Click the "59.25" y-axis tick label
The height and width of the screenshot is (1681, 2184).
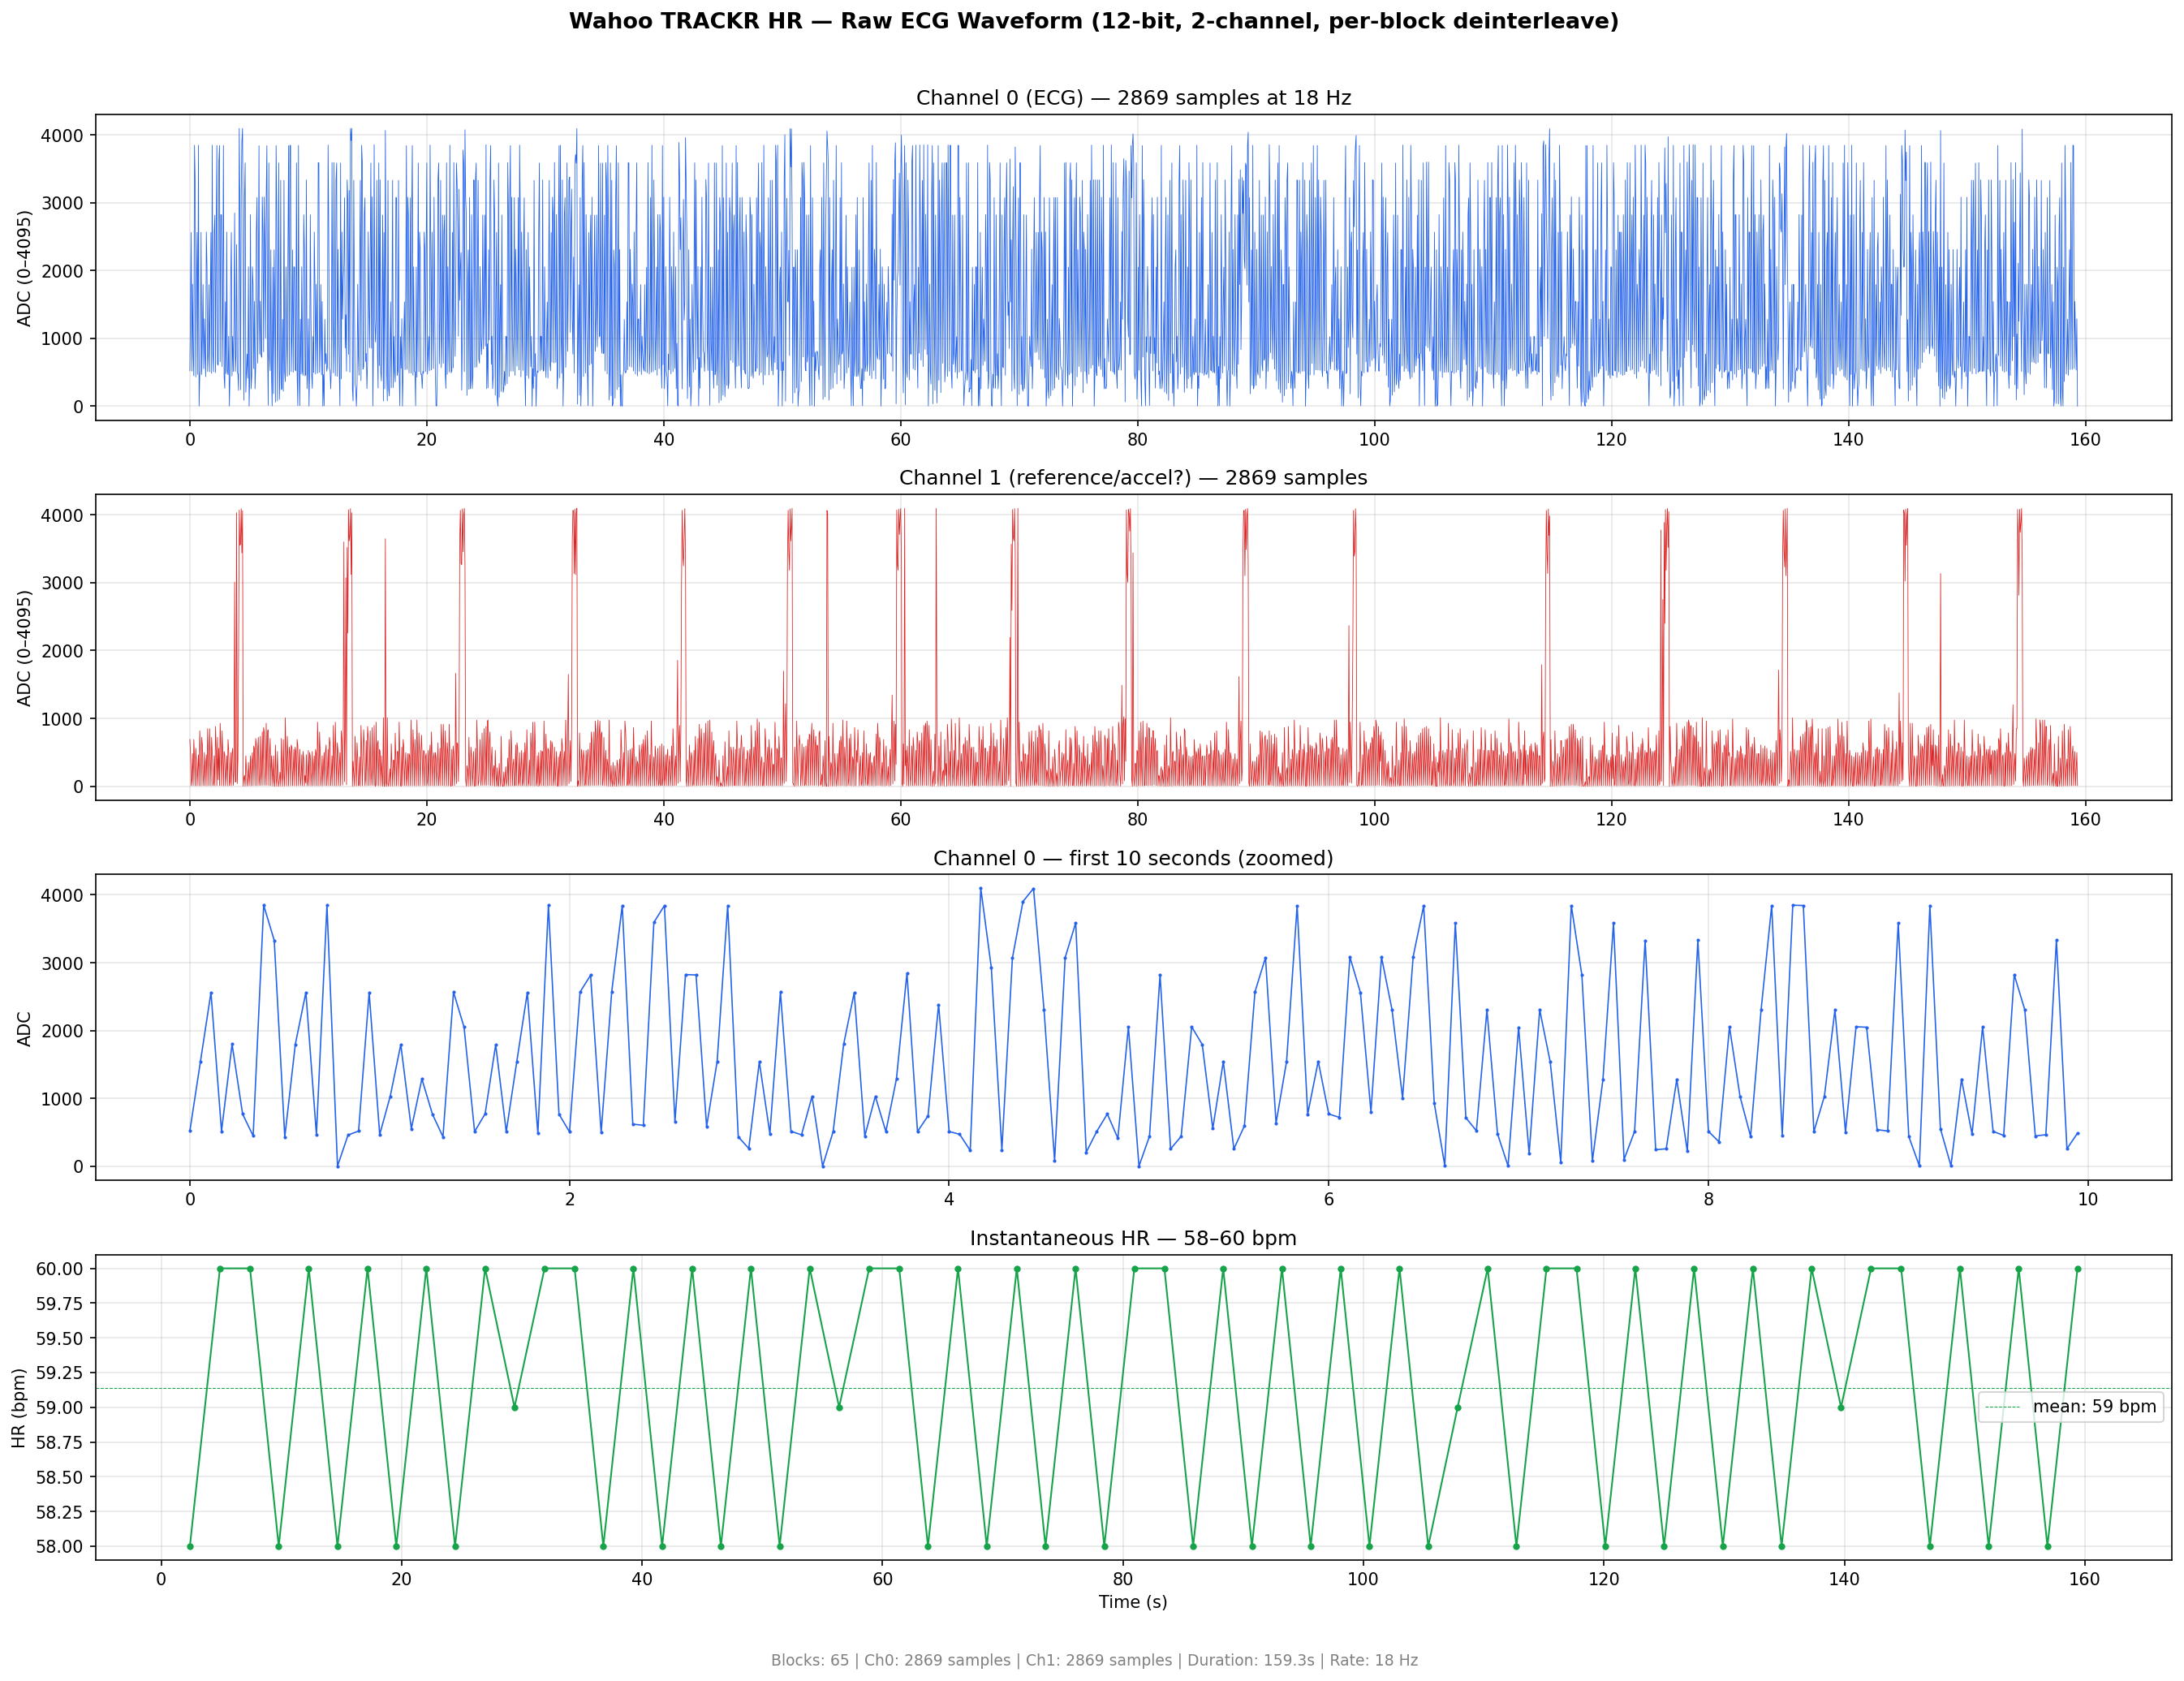62,1373
